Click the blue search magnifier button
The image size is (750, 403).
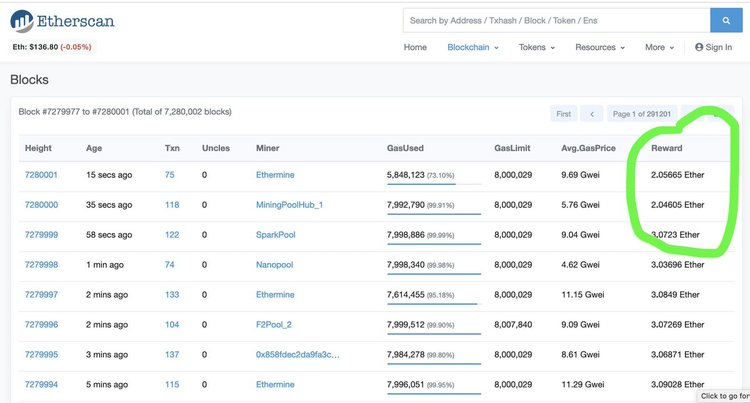click(x=724, y=20)
